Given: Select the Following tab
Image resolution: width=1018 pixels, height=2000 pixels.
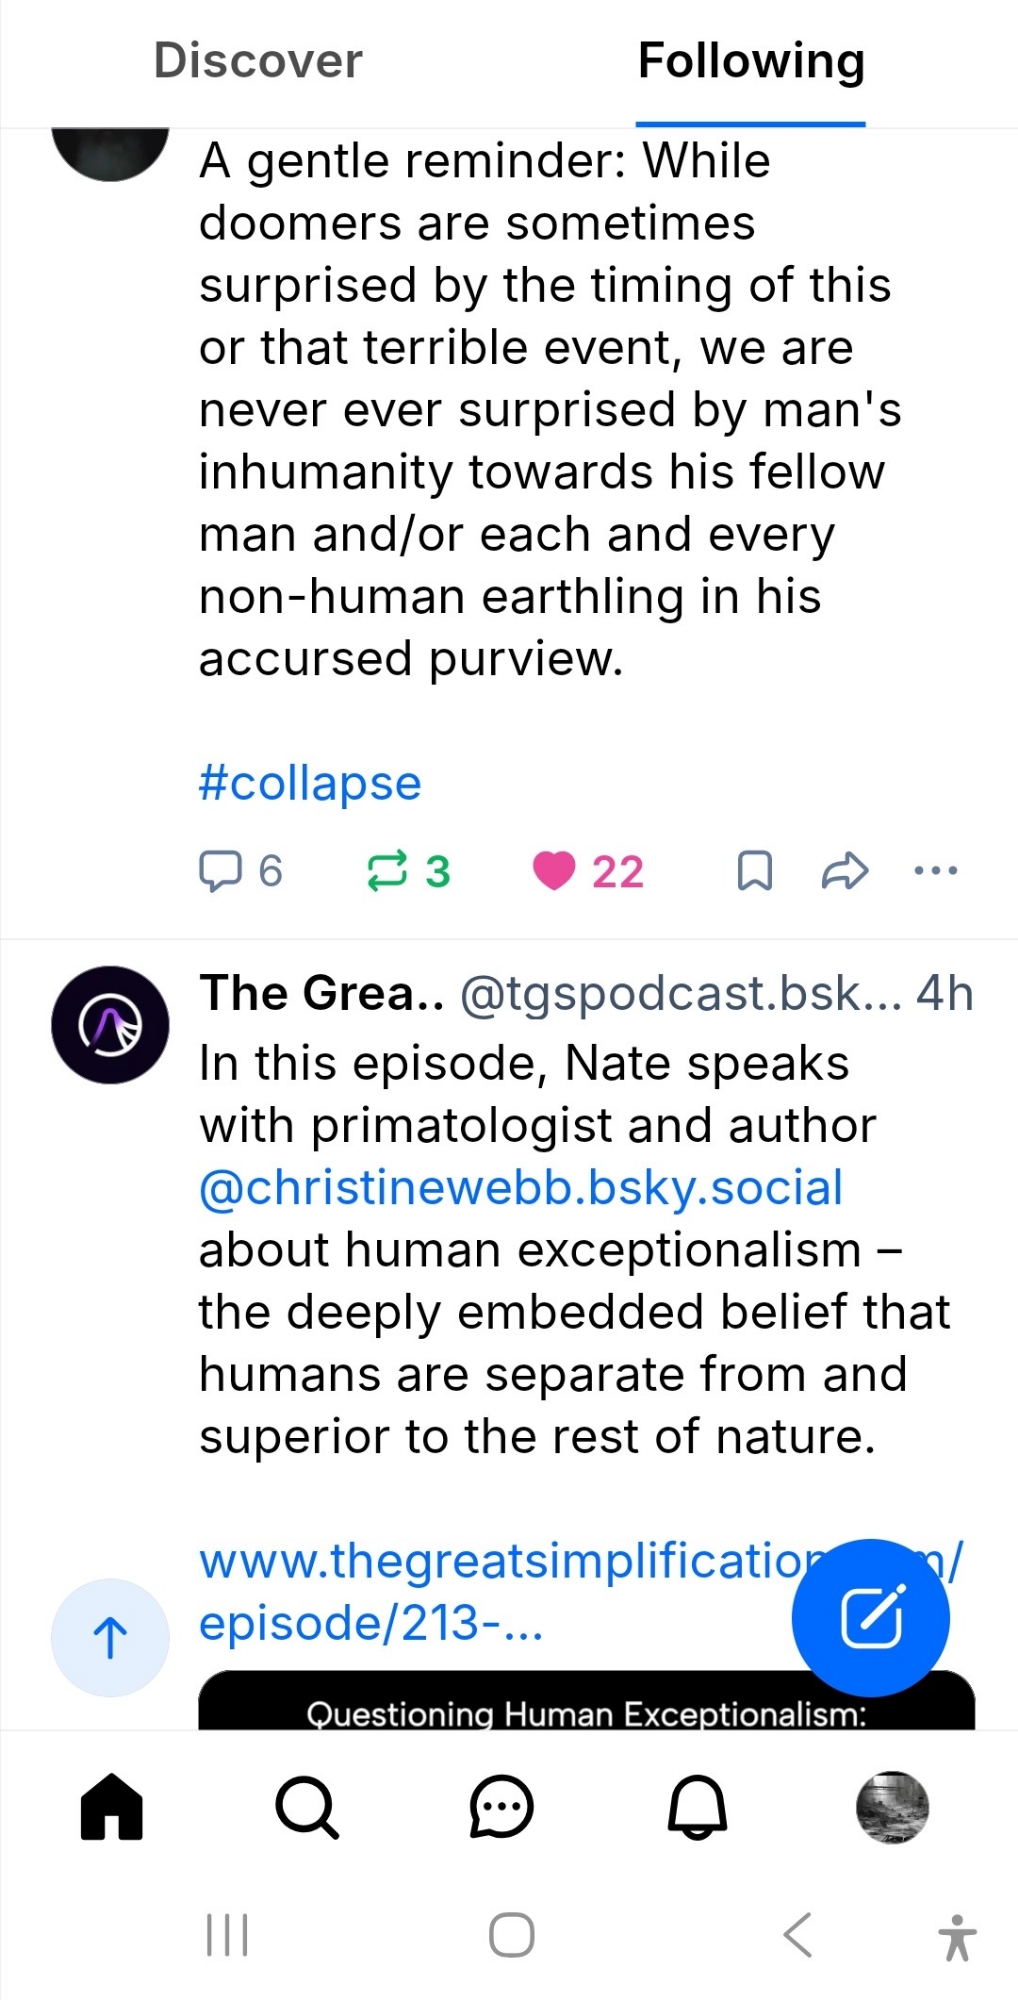Looking at the screenshot, I should (751, 62).
